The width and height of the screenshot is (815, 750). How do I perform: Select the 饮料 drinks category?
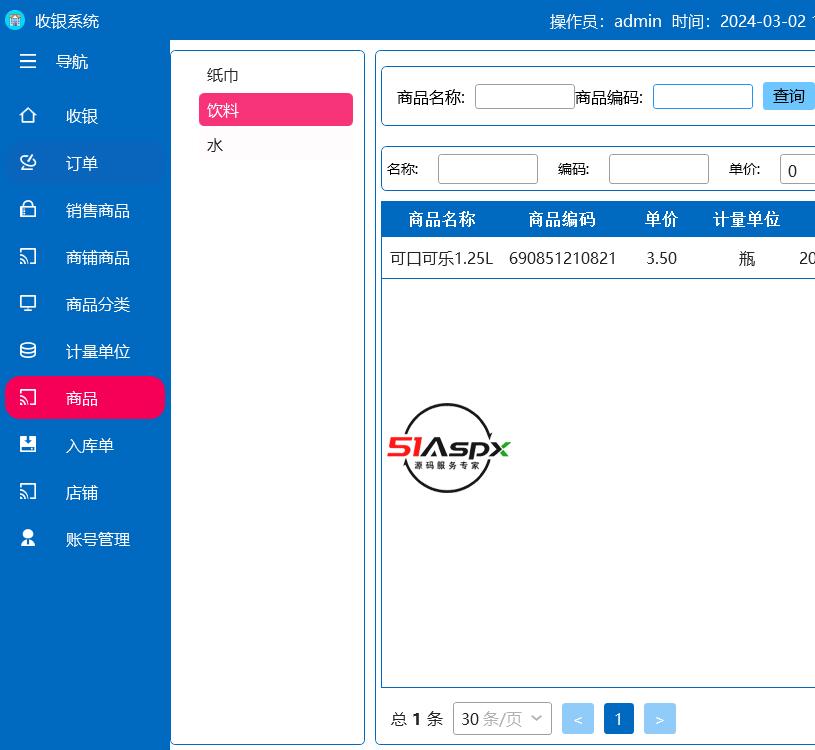coord(276,110)
